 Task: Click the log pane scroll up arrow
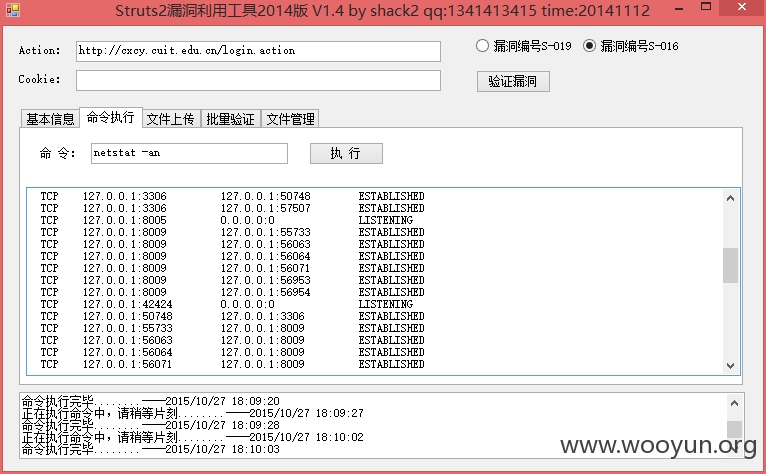[x=734, y=403]
